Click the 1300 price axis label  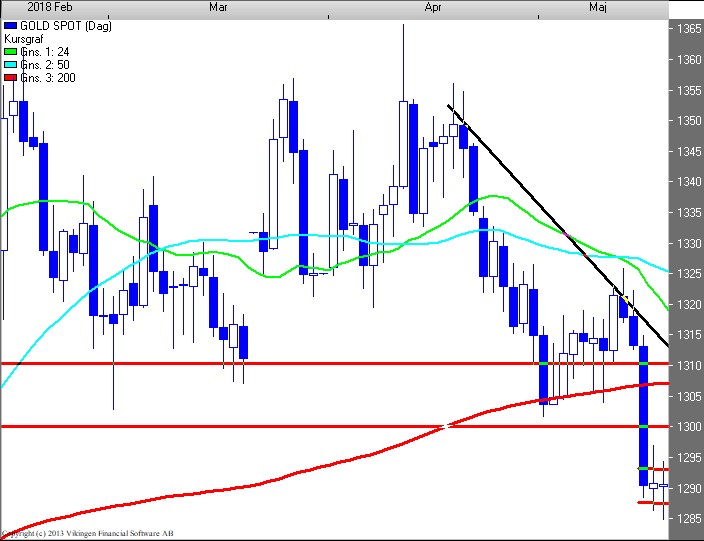click(687, 427)
